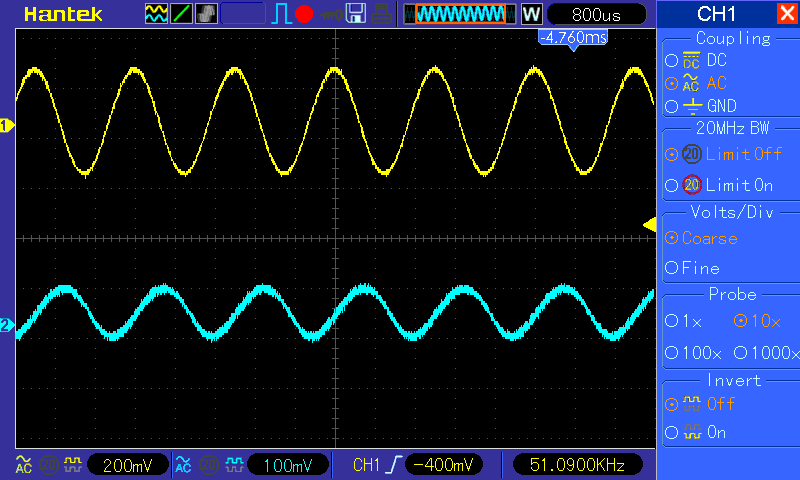Select Coarse Volts/Div option
Viewport: 800px width, 480px height.
coord(671,238)
